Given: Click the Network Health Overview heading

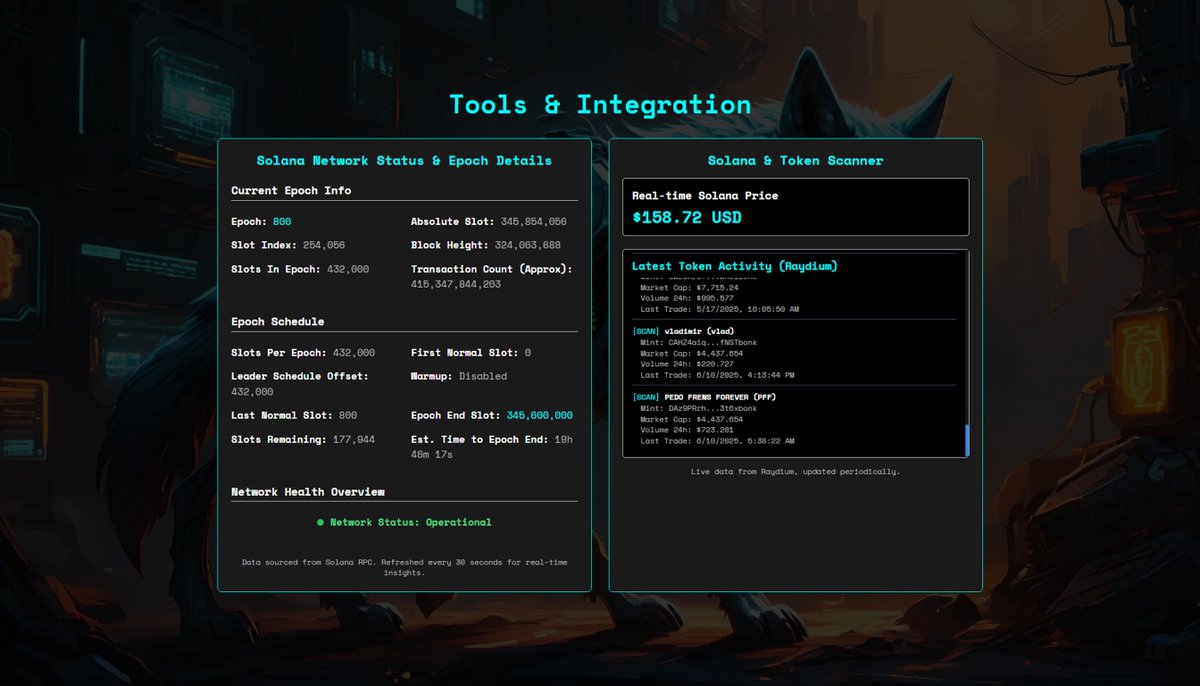Looking at the screenshot, I should (x=308, y=492).
